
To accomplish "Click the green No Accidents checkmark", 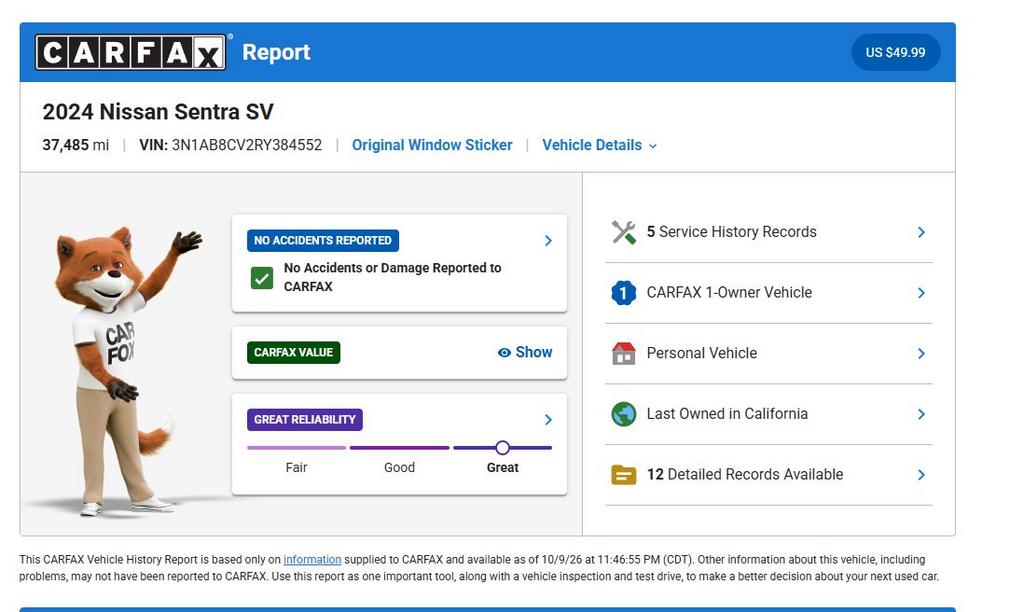I will point(262,278).
